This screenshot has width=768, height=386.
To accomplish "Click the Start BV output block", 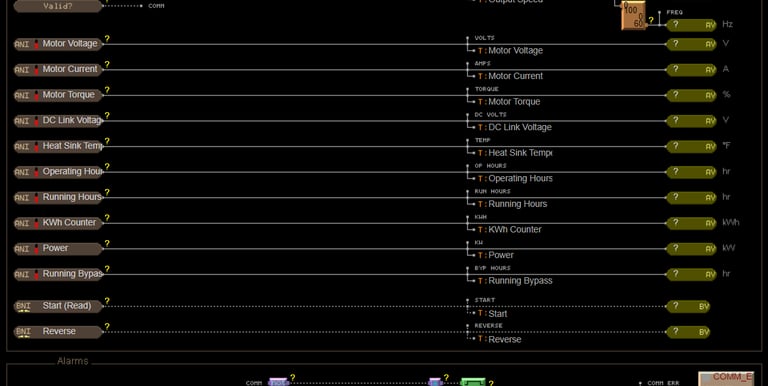I will [x=688, y=306].
